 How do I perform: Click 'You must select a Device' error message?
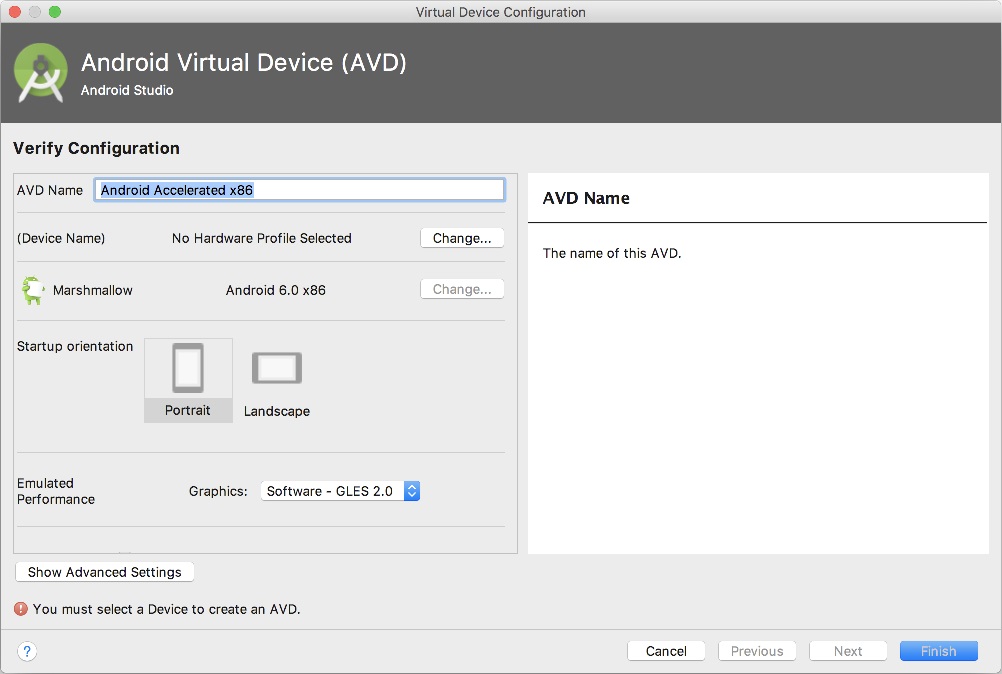click(x=166, y=609)
